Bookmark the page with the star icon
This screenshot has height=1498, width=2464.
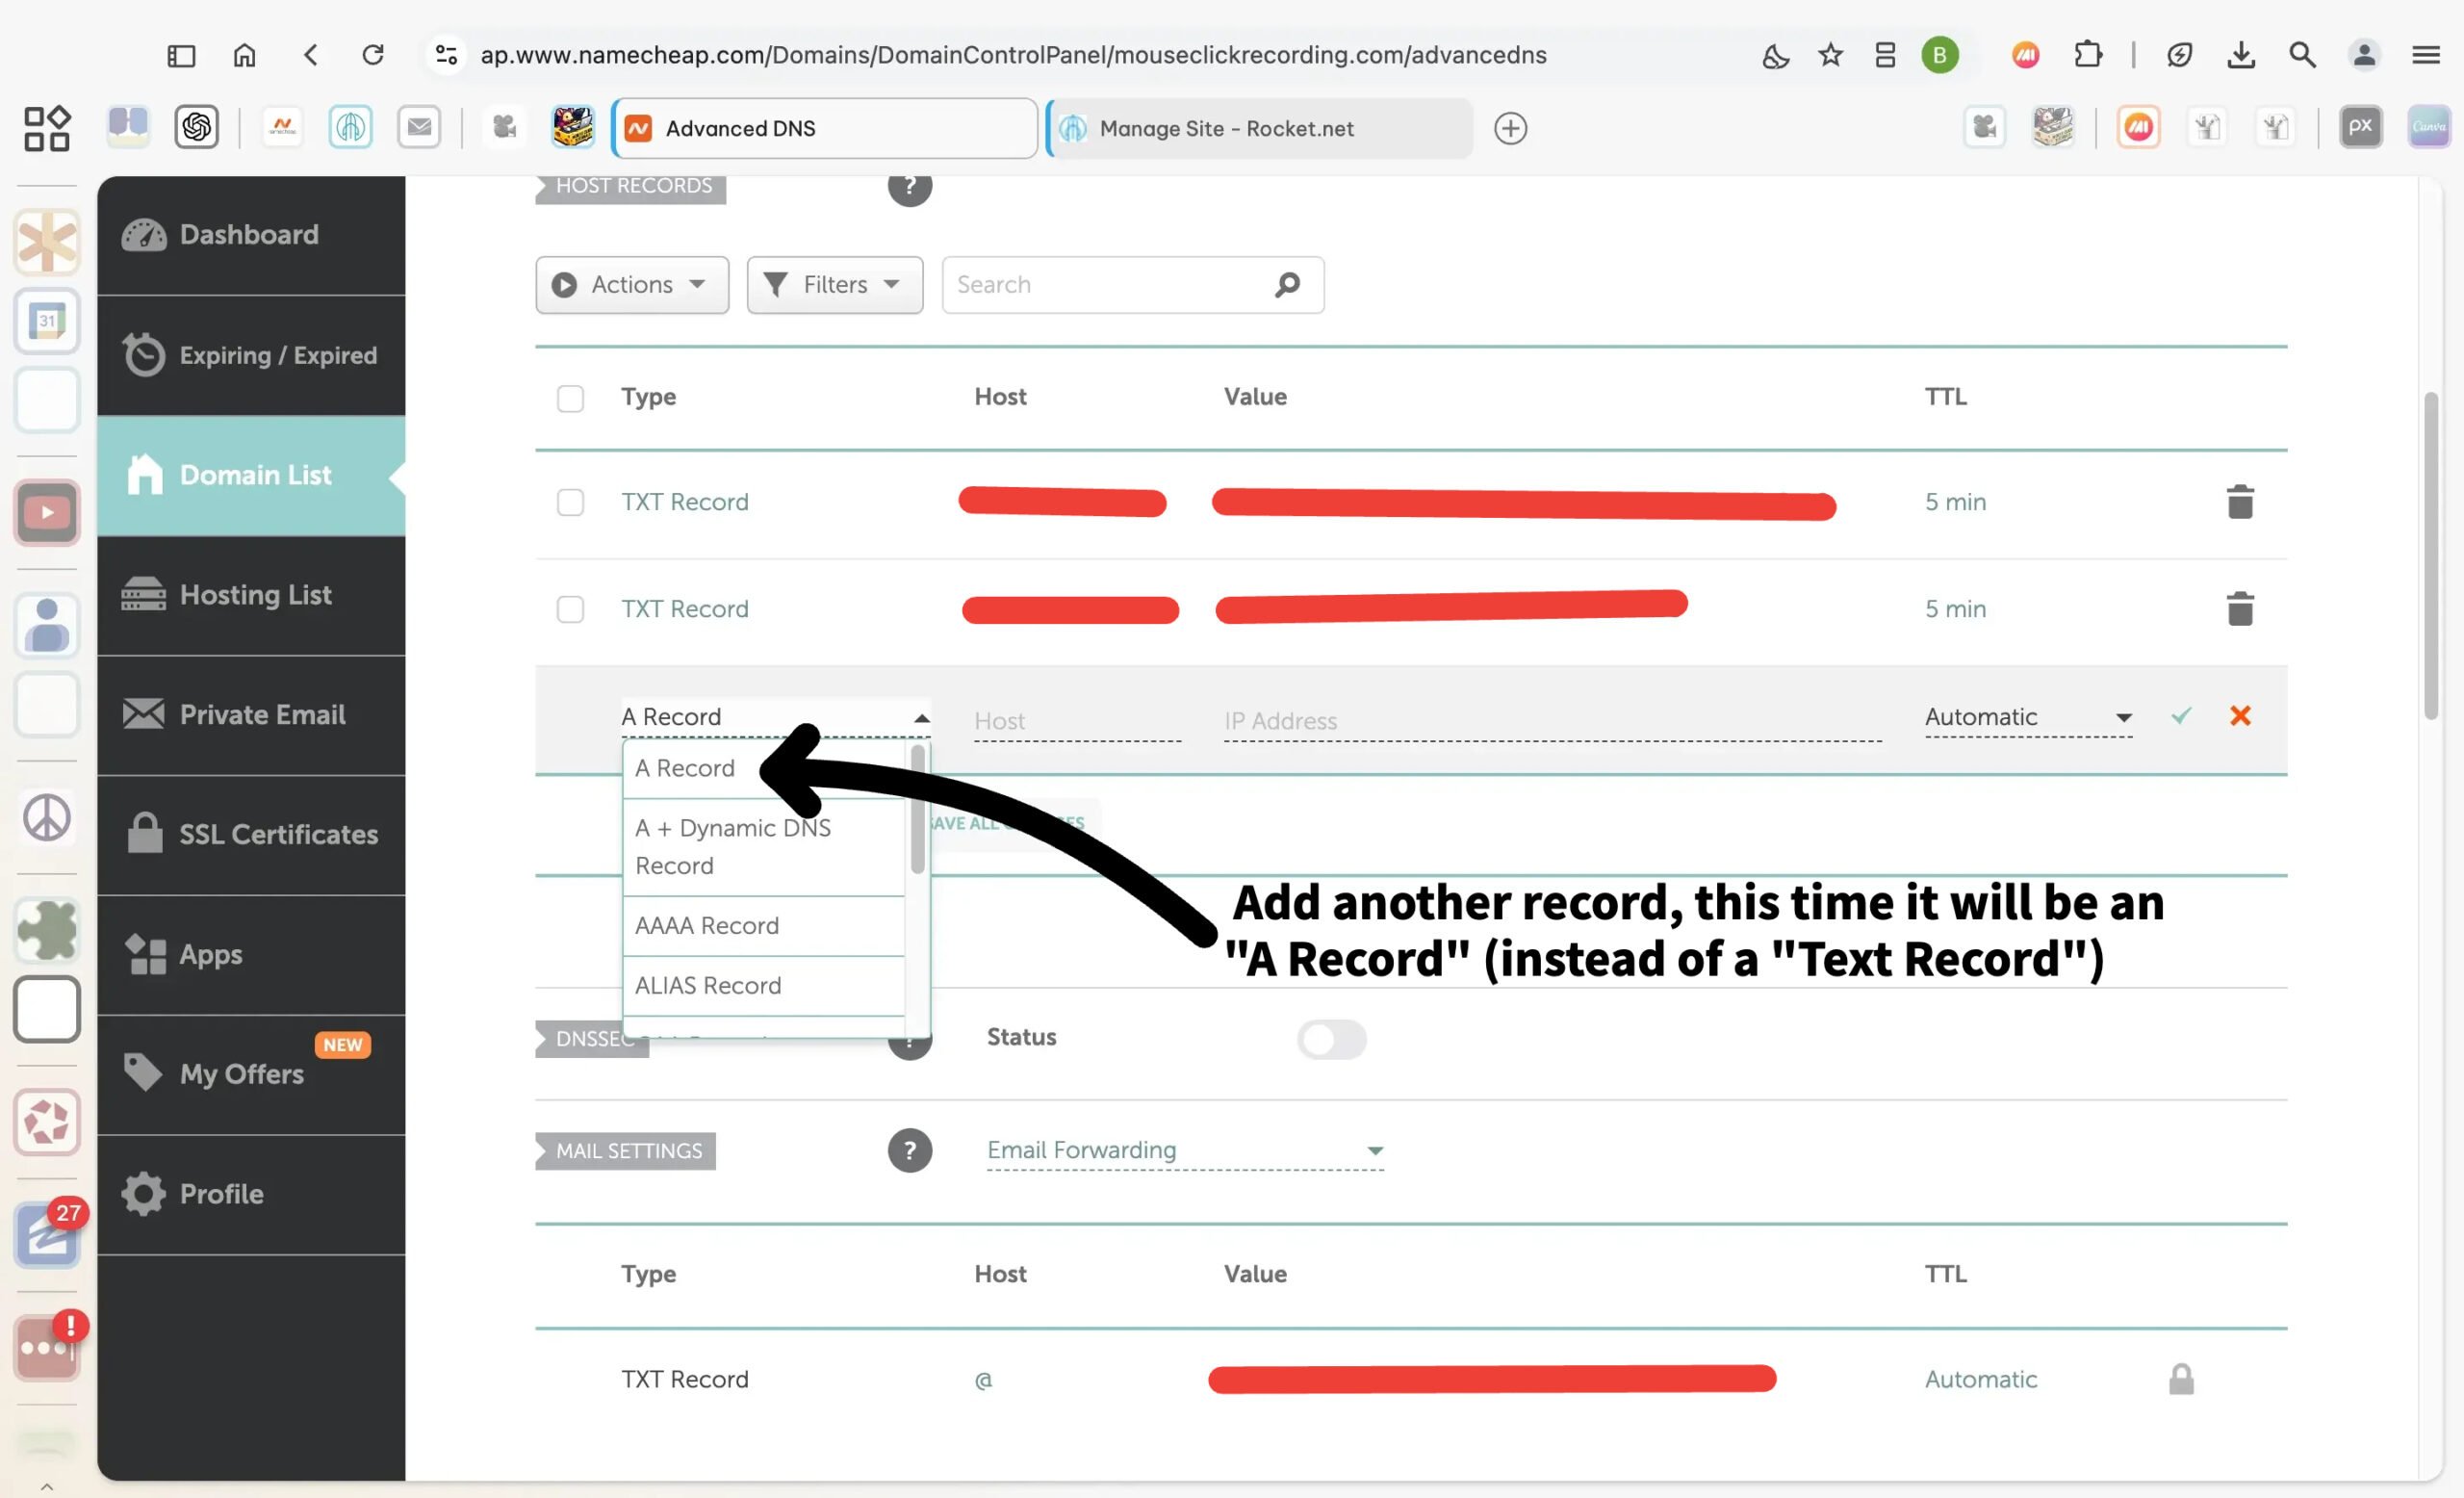pyautogui.click(x=1830, y=55)
